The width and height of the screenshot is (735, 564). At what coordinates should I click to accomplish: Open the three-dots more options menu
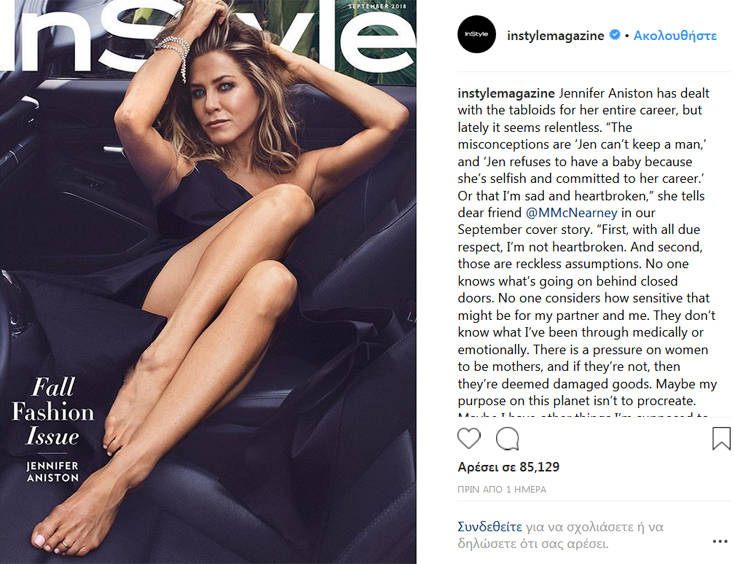pos(720,541)
